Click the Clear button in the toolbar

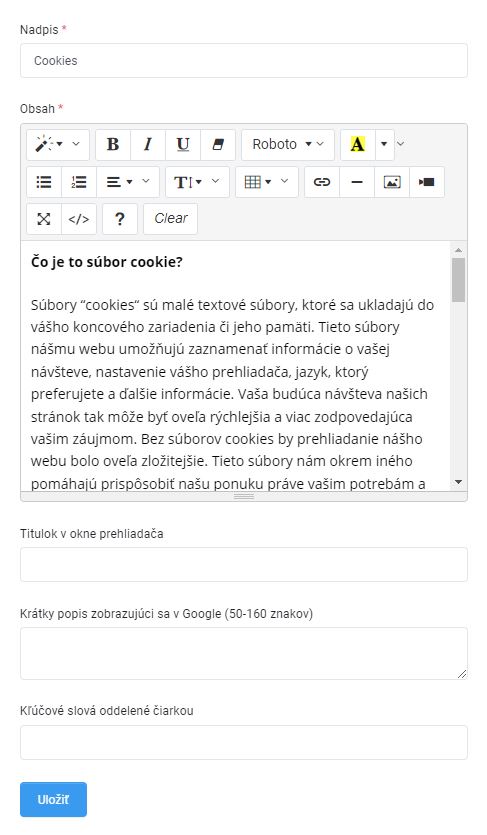170,219
